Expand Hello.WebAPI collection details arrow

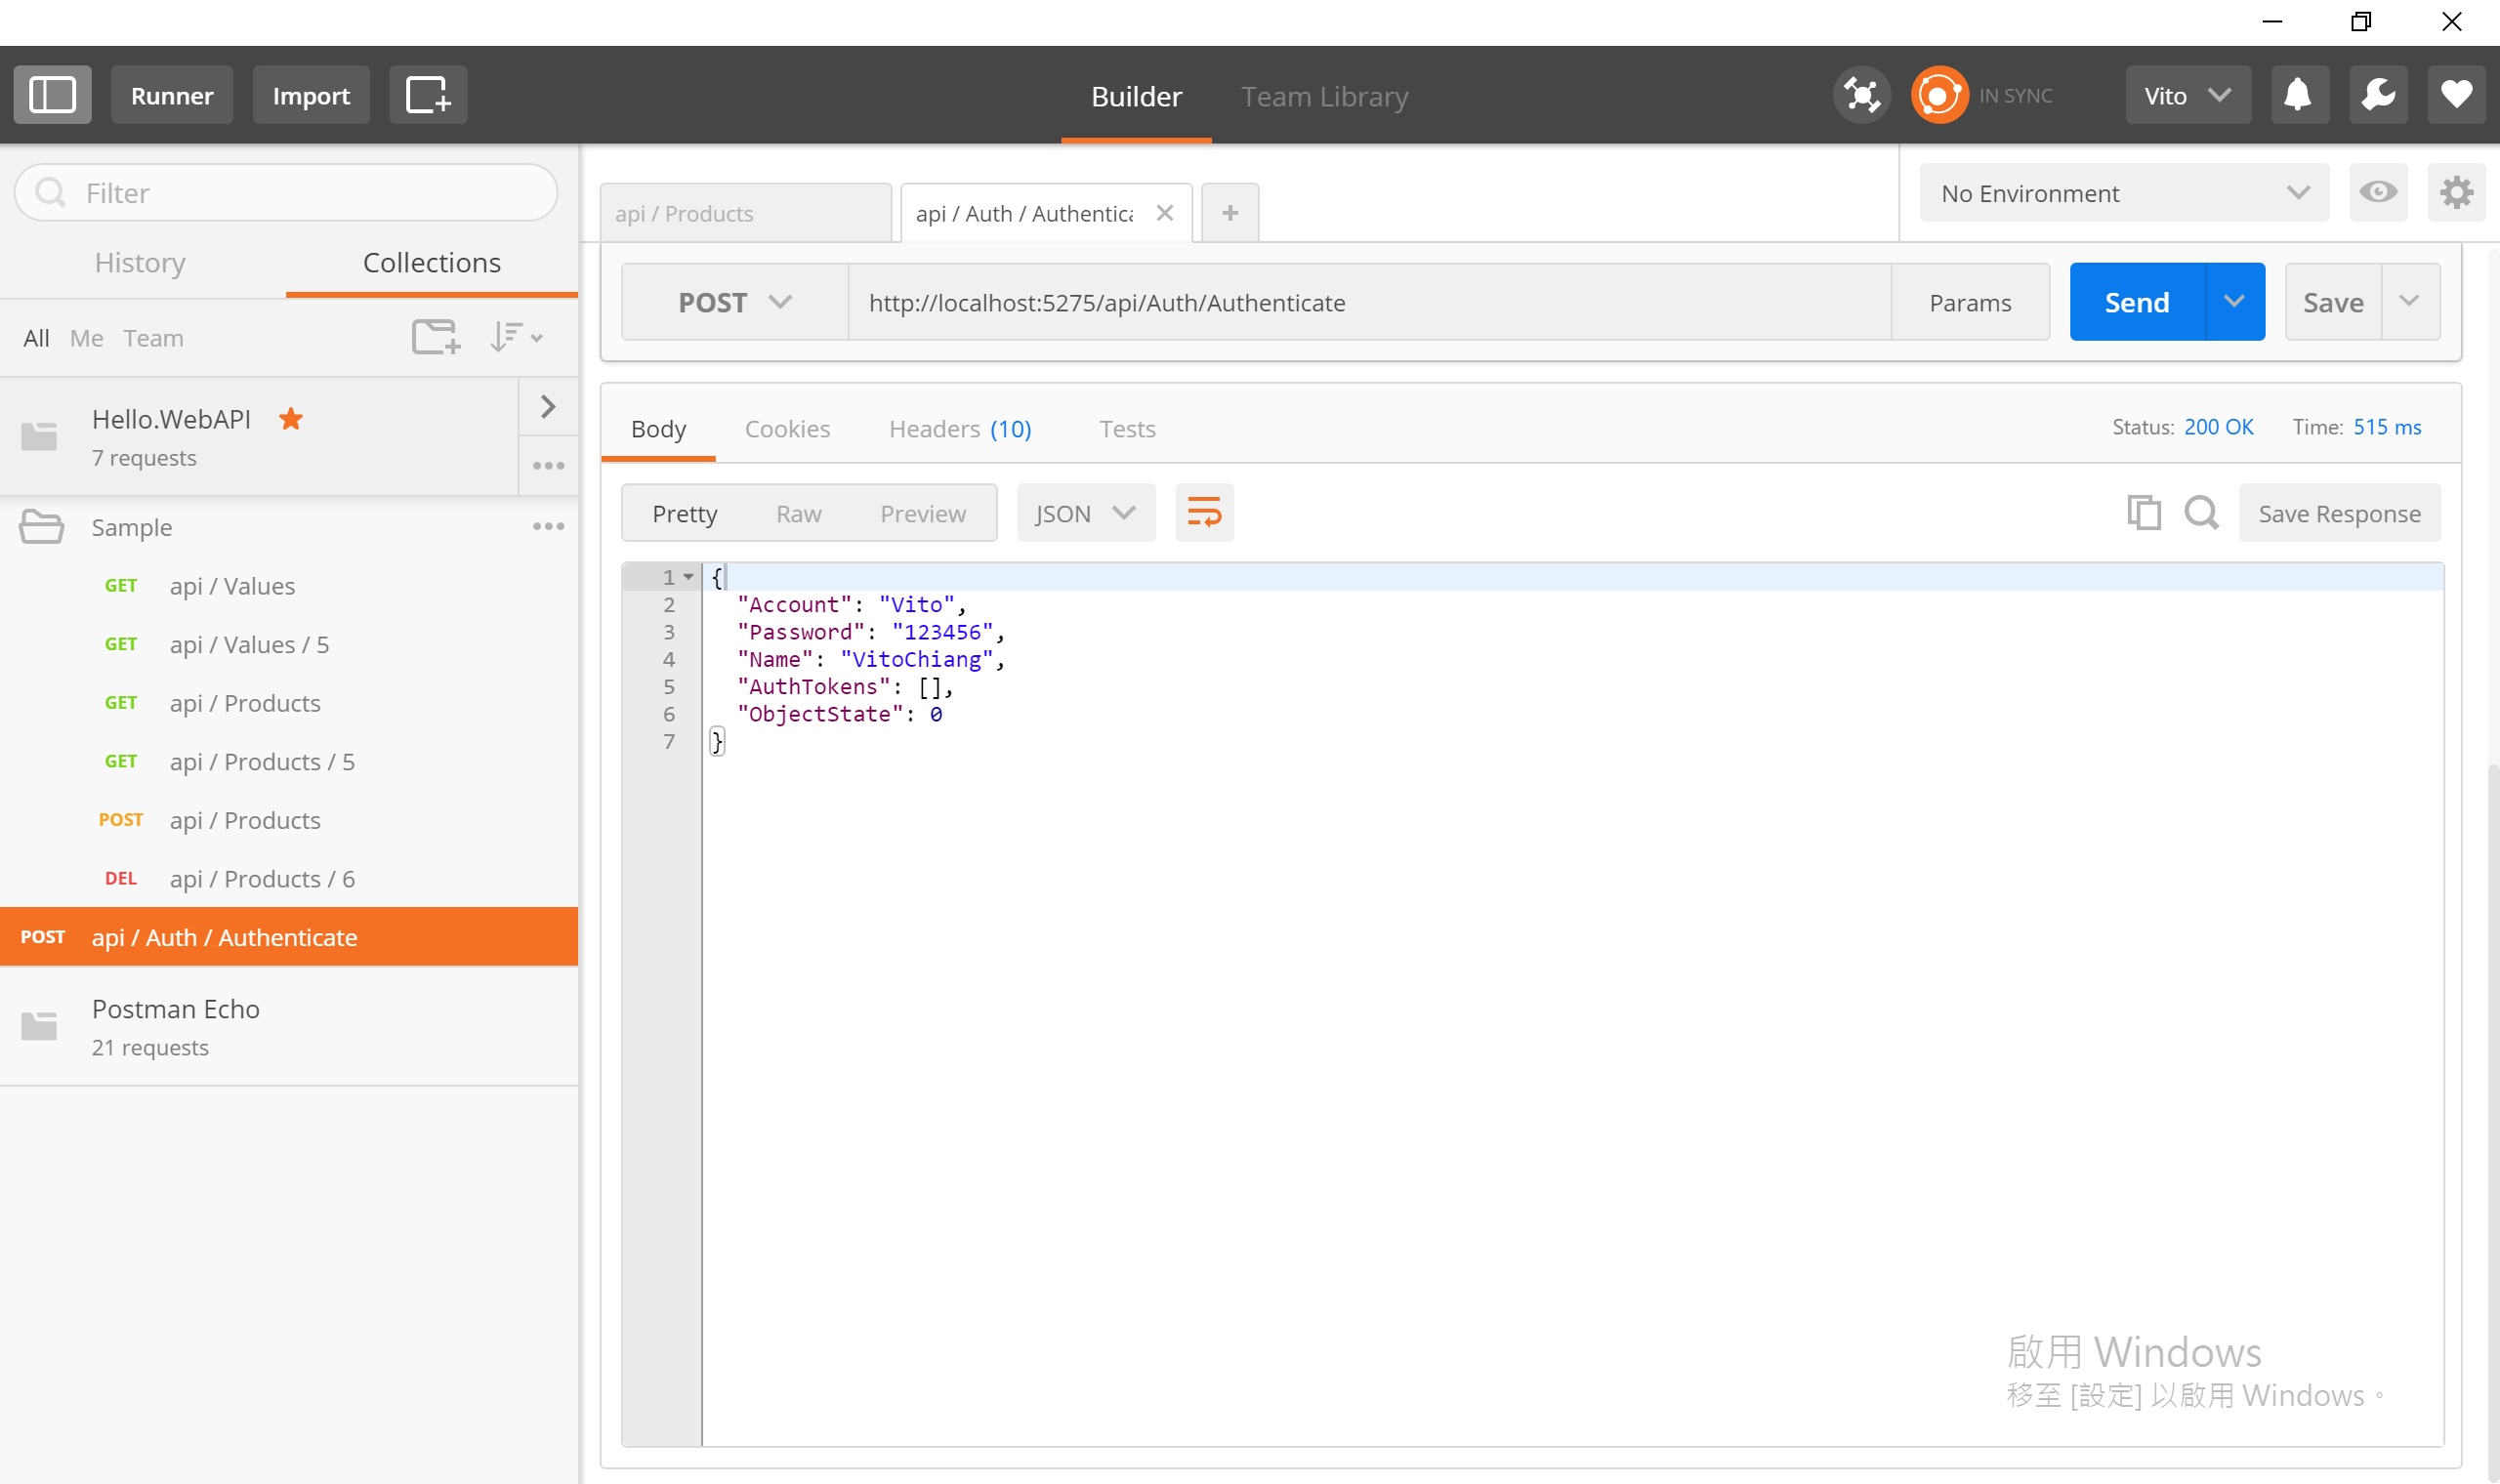point(548,406)
